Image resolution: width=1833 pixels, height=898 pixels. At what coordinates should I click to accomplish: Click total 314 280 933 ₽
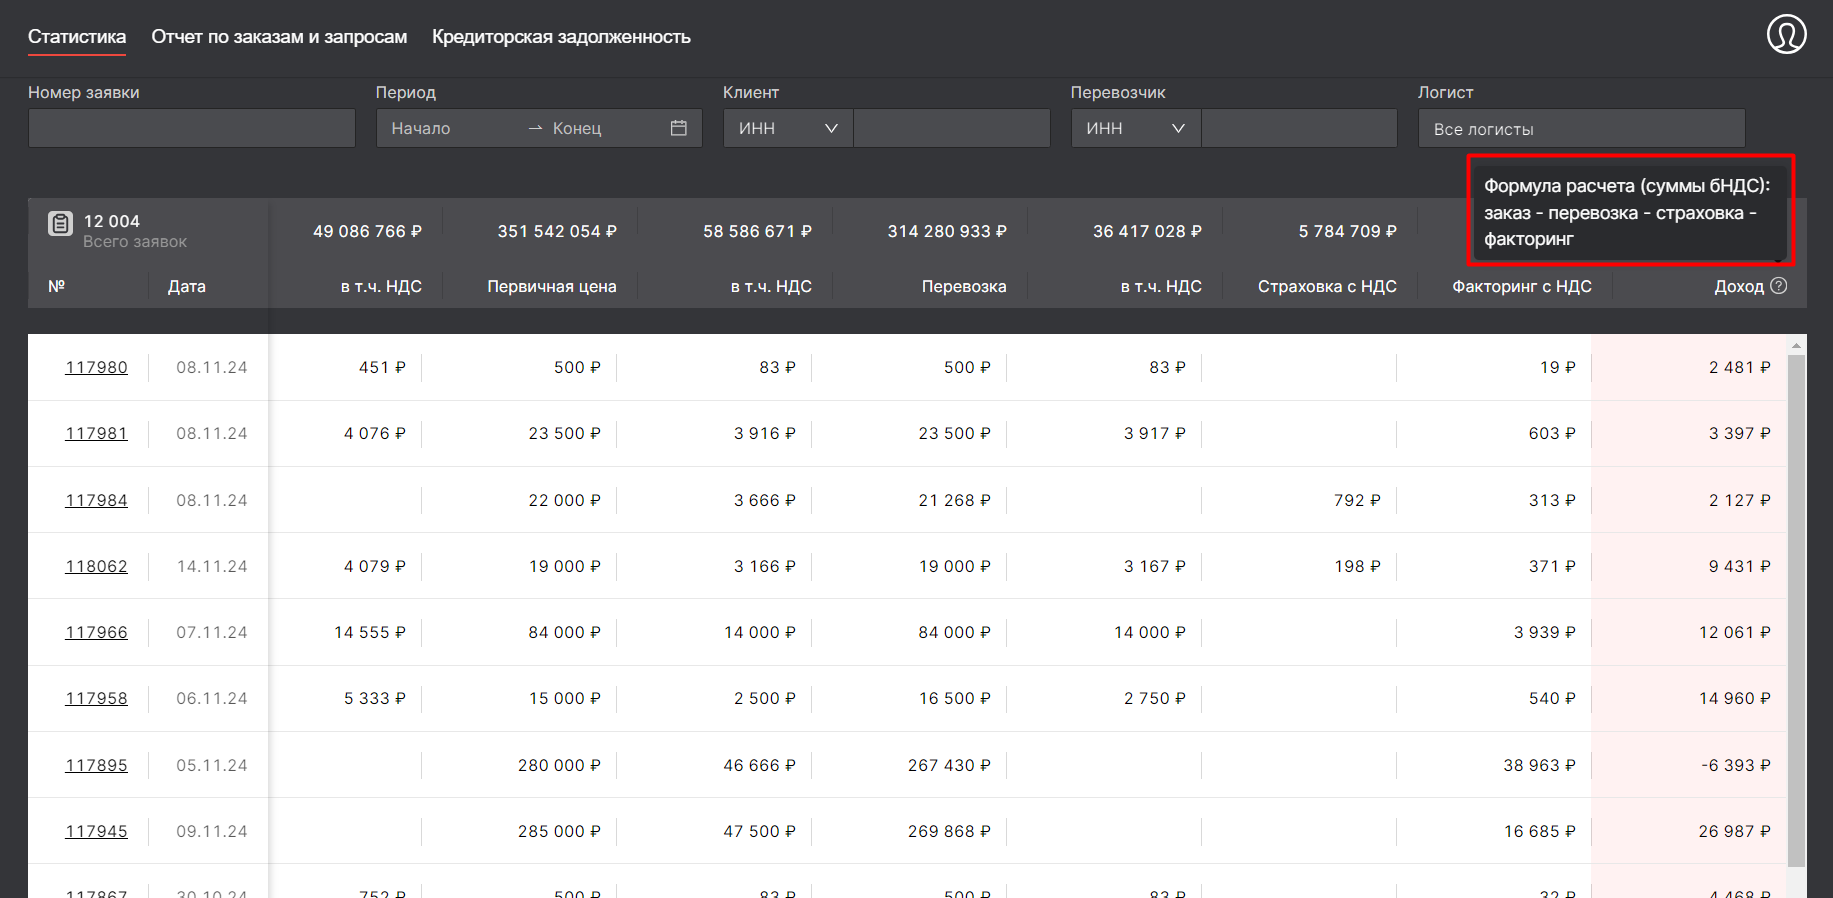[x=947, y=231]
